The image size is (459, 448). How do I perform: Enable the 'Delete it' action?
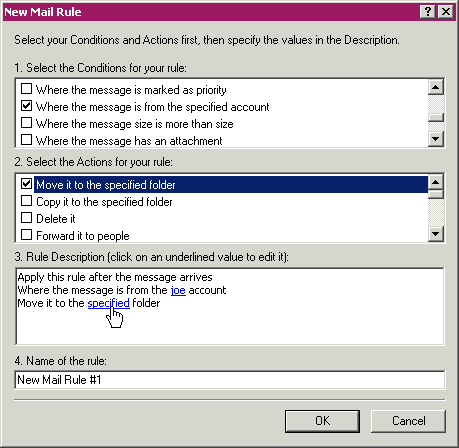[26, 218]
